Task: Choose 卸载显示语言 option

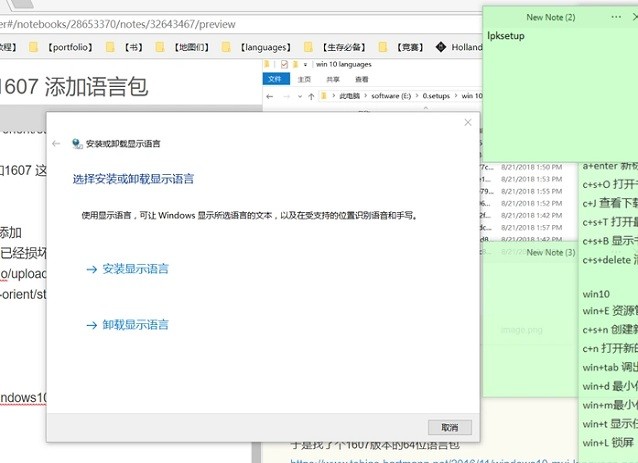Action: click(127, 325)
